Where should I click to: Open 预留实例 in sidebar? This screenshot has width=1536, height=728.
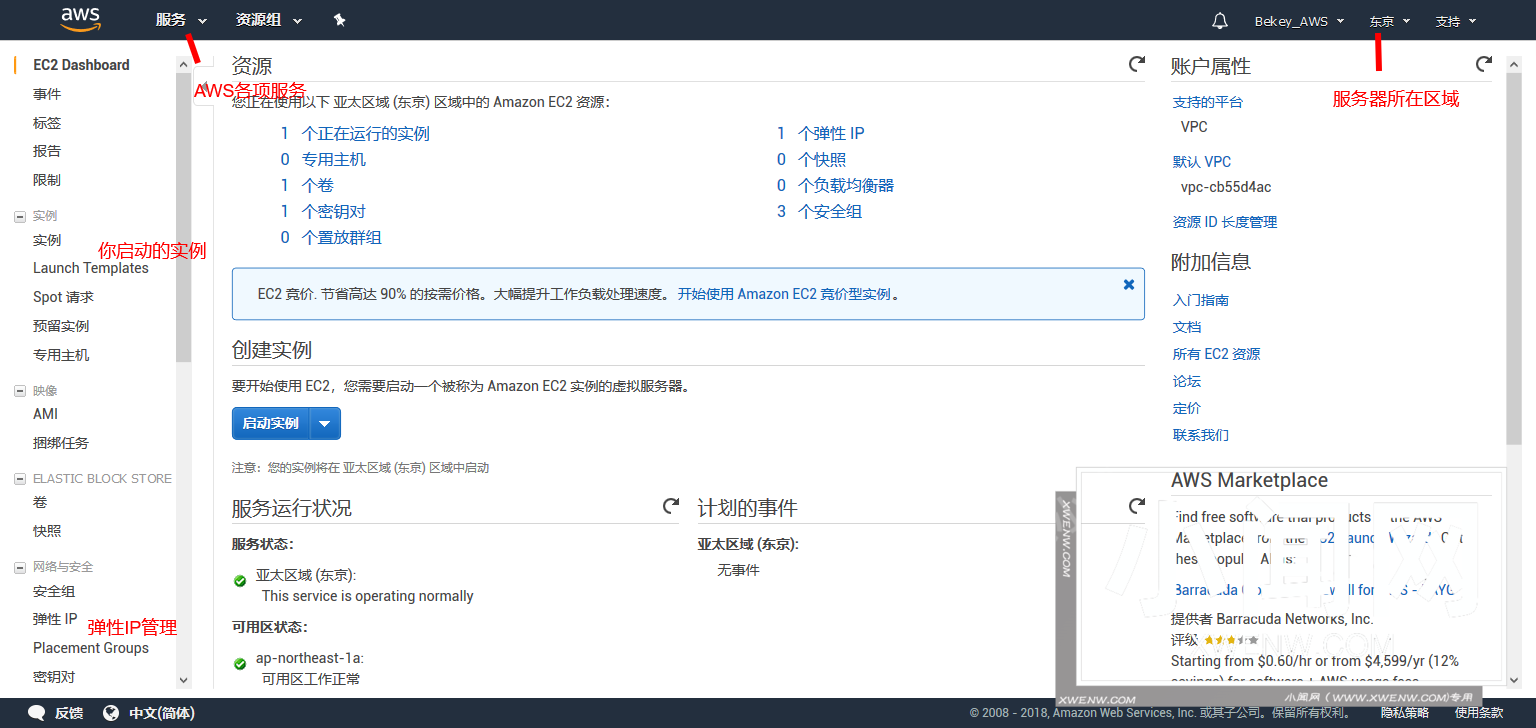61,326
